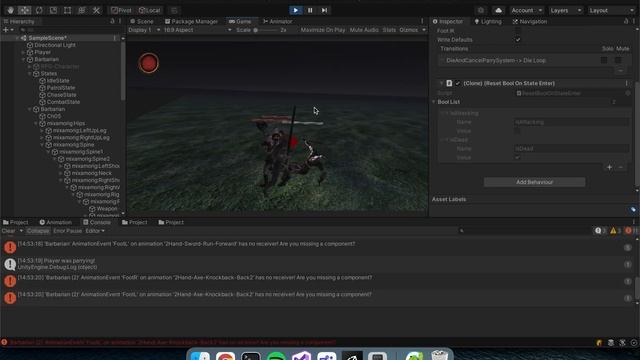The height and width of the screenshot is (360, 640).
Task: Select the Weapon object in Hierarchy
Action: (x=107, y=209)
